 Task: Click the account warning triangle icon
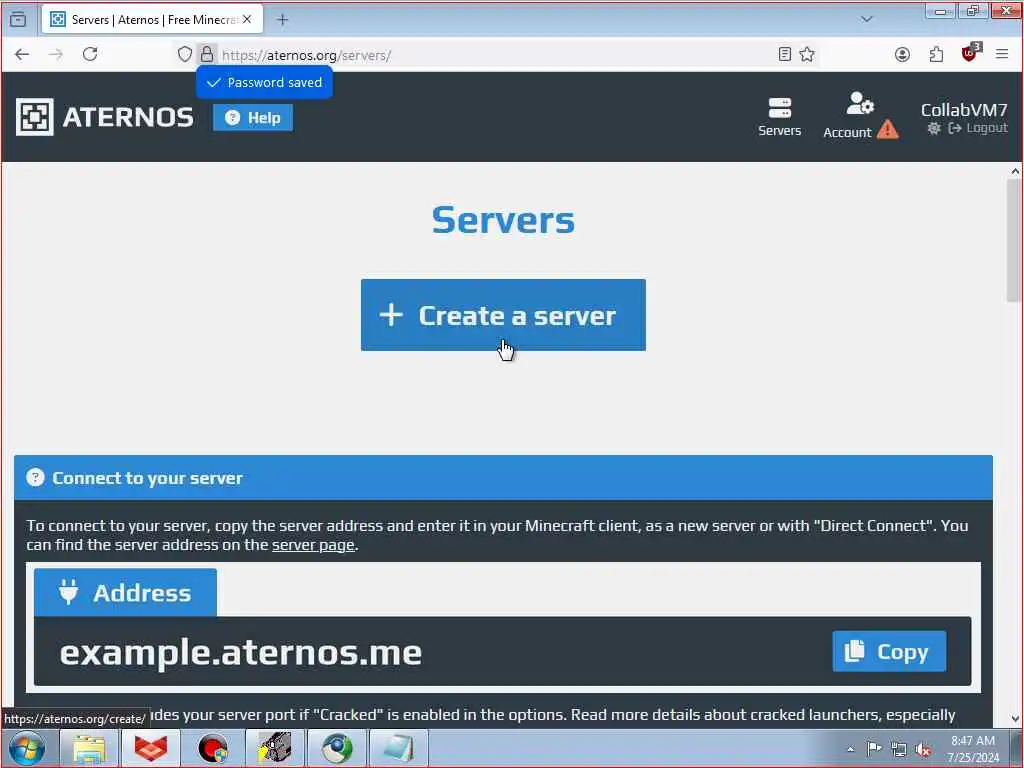pyautogui.click(x=888, y=129)
